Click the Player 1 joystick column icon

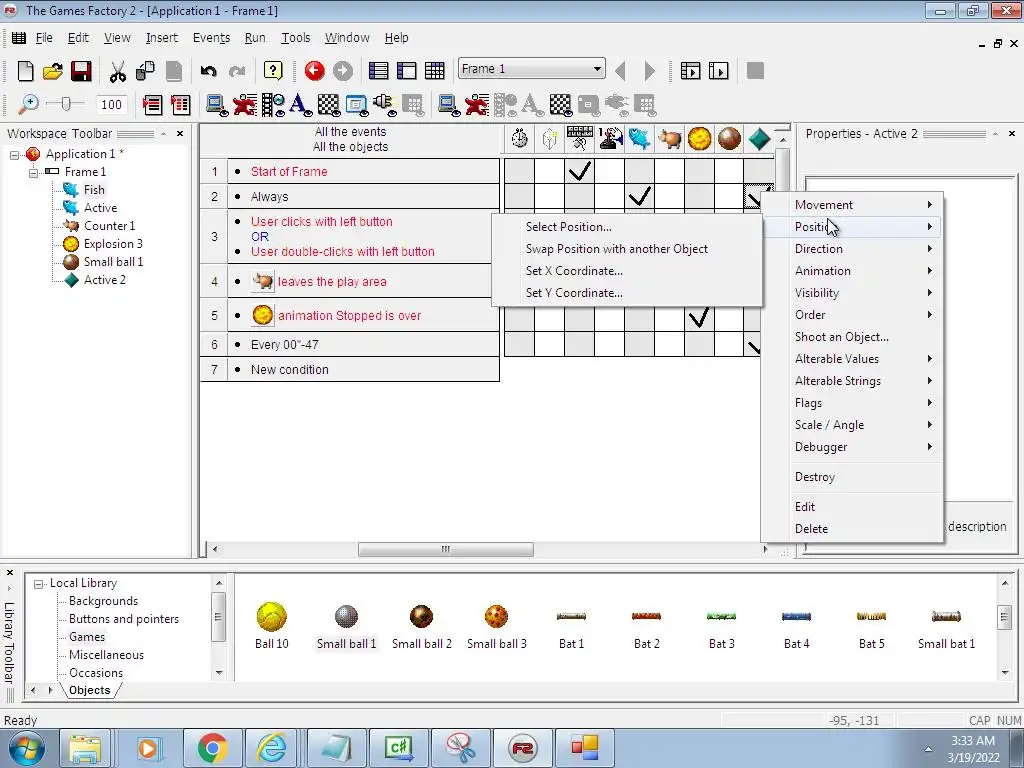click(610, 138)
